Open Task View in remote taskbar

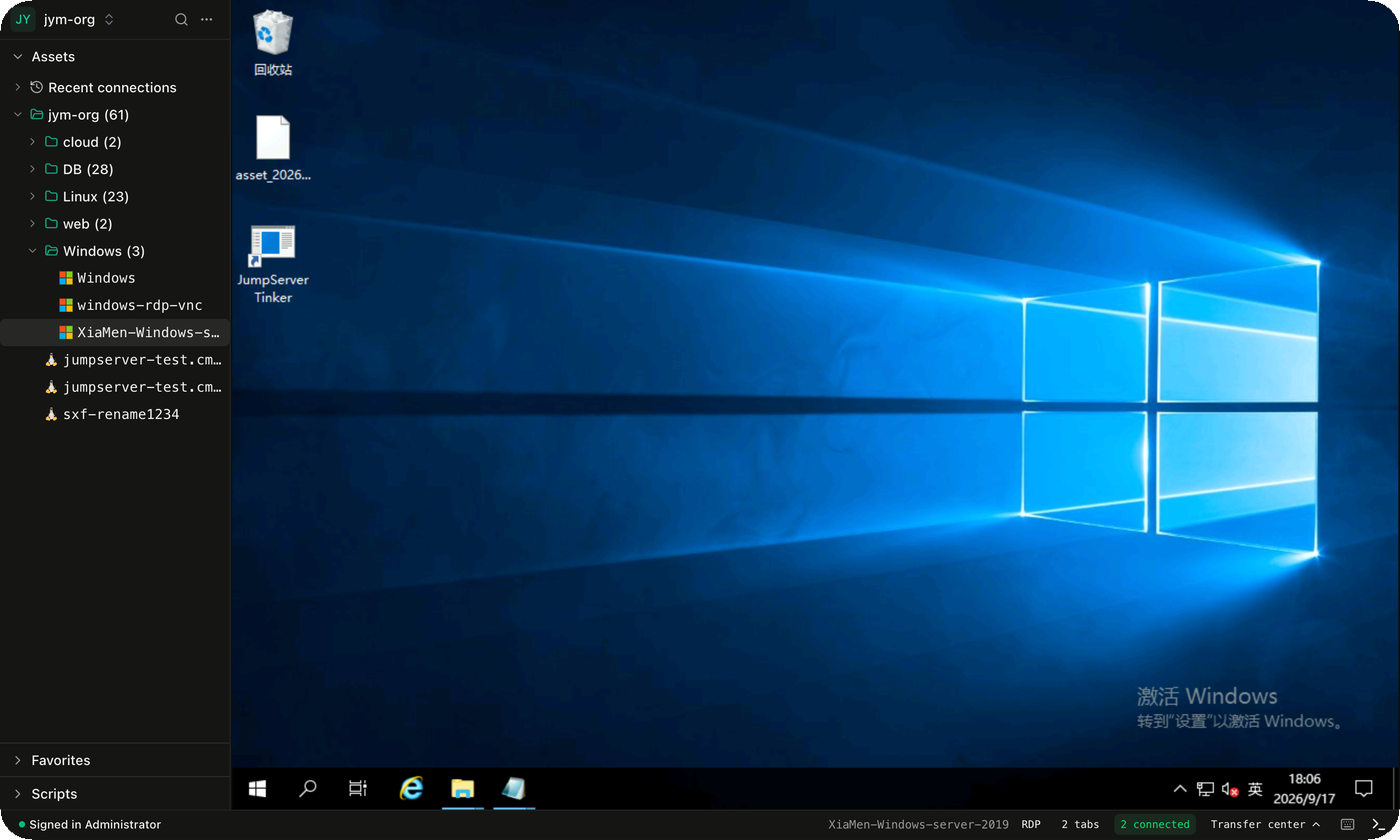[358, 789]
